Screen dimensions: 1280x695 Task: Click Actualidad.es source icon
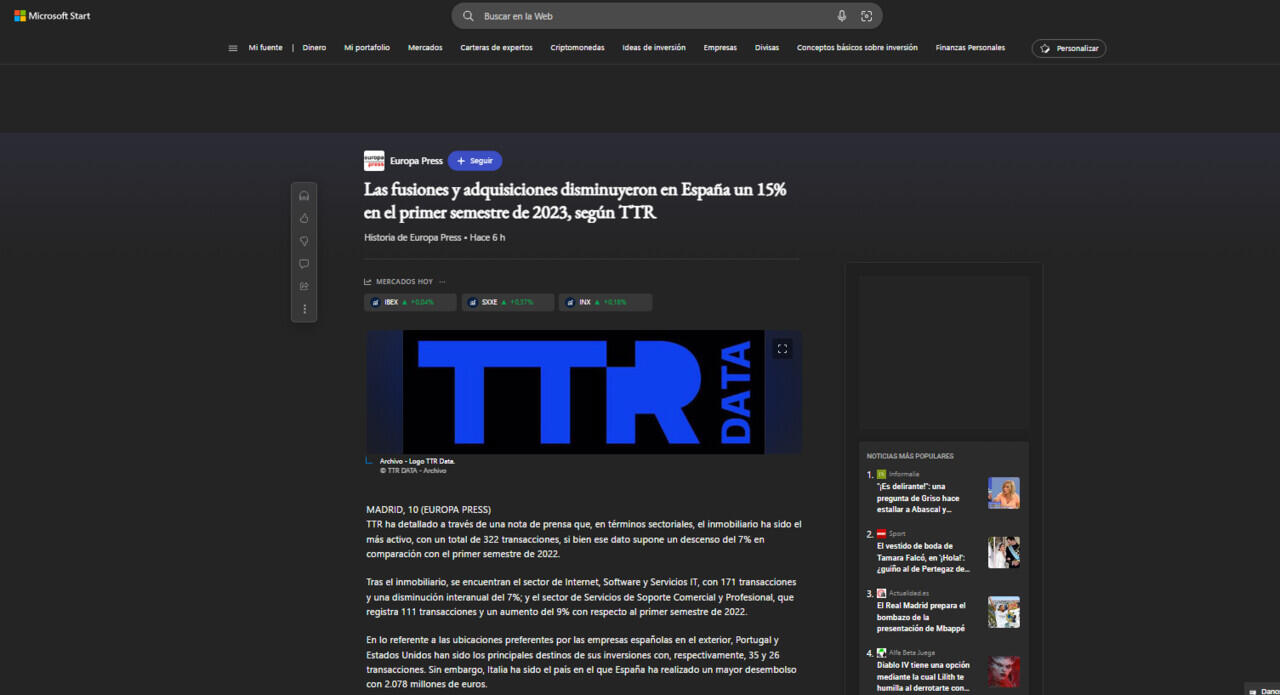point(881,593)
